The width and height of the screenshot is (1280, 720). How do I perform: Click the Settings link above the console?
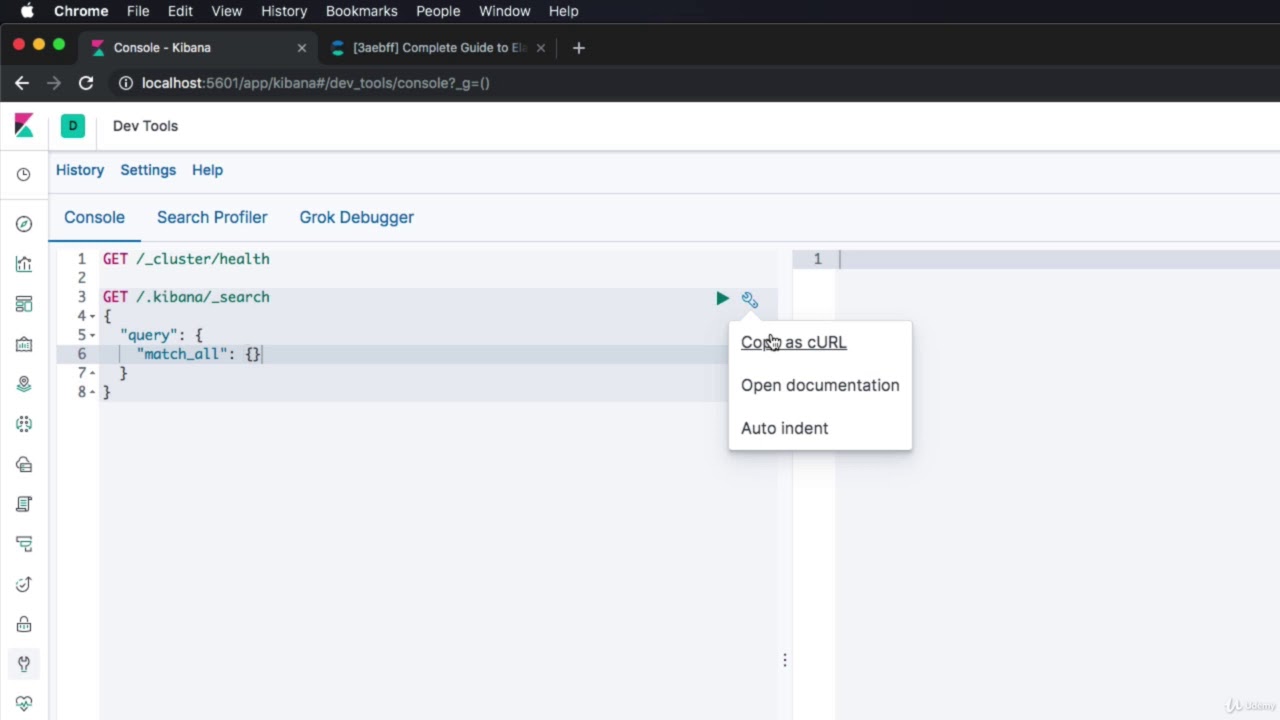(148, 170)
